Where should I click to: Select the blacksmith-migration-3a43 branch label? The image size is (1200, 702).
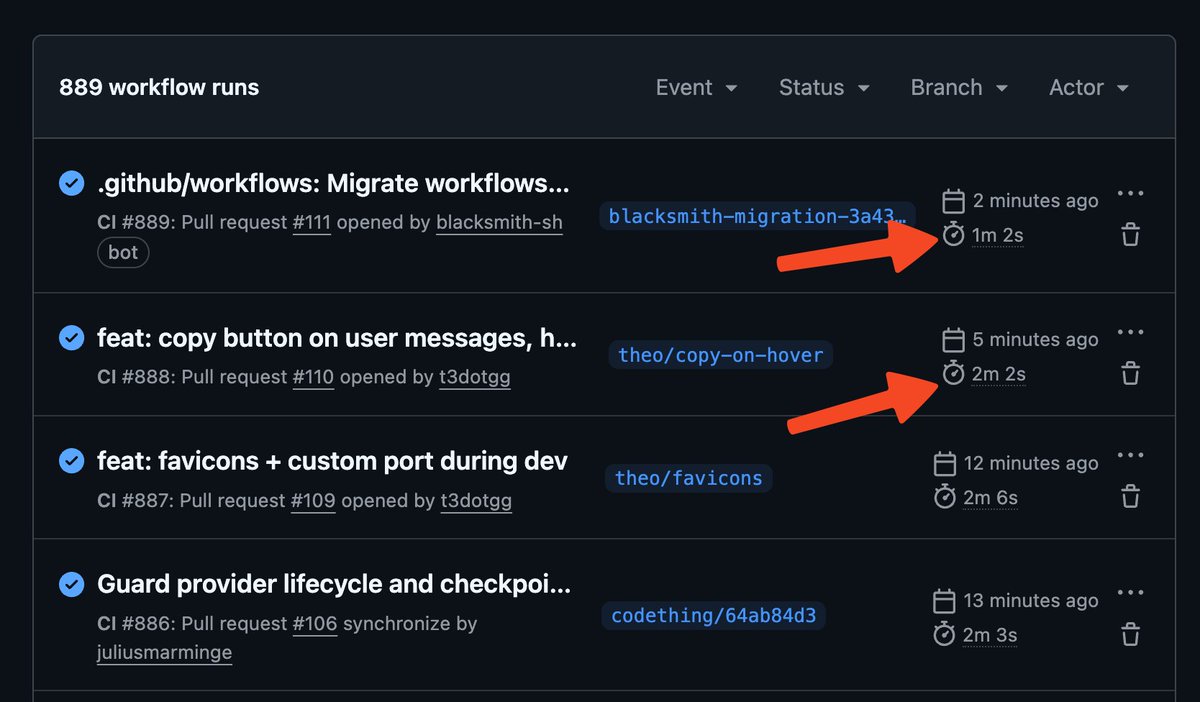pyautogui.click(x=758, y=216)
